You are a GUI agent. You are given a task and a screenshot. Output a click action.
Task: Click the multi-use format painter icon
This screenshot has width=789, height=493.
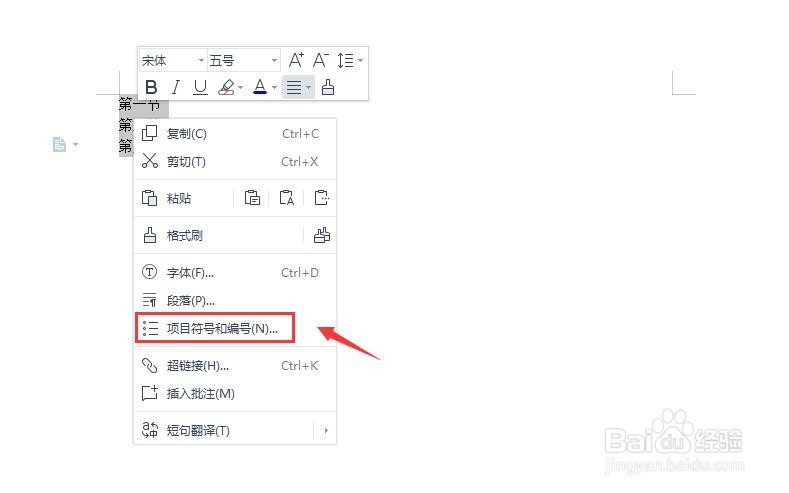pyautogui.click(x=322, y=235)
